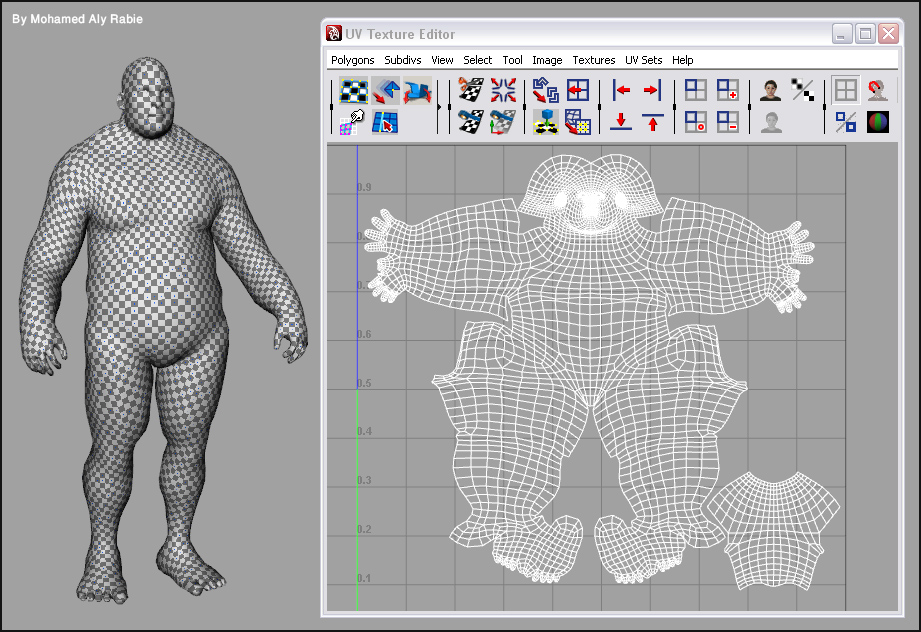Toggle texture borders blue squares icon

846,122
